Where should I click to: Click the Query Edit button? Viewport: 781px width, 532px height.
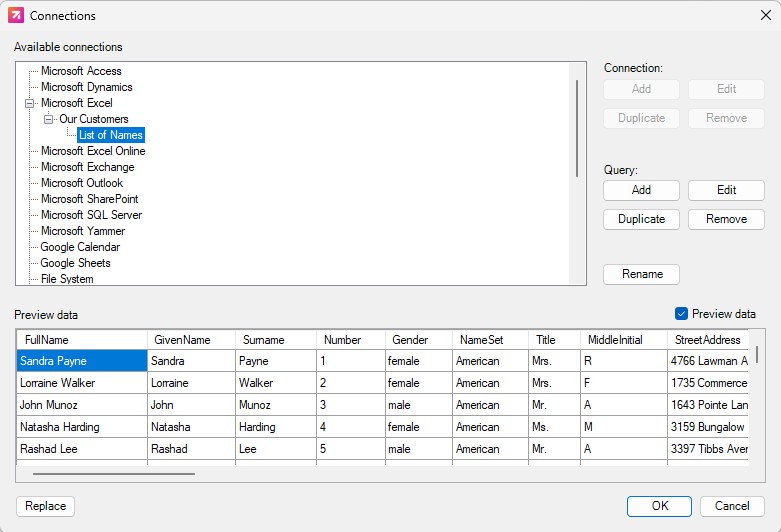tap(726, 190)
